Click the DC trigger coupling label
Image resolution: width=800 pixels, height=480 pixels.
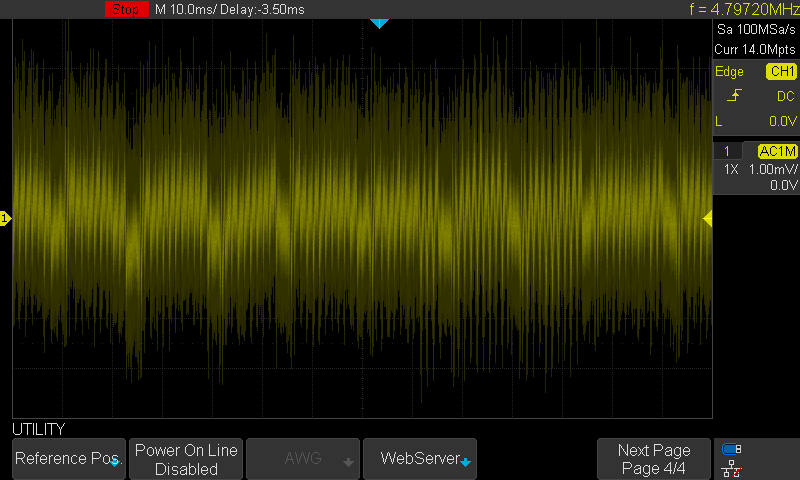(x=786, y=96)
